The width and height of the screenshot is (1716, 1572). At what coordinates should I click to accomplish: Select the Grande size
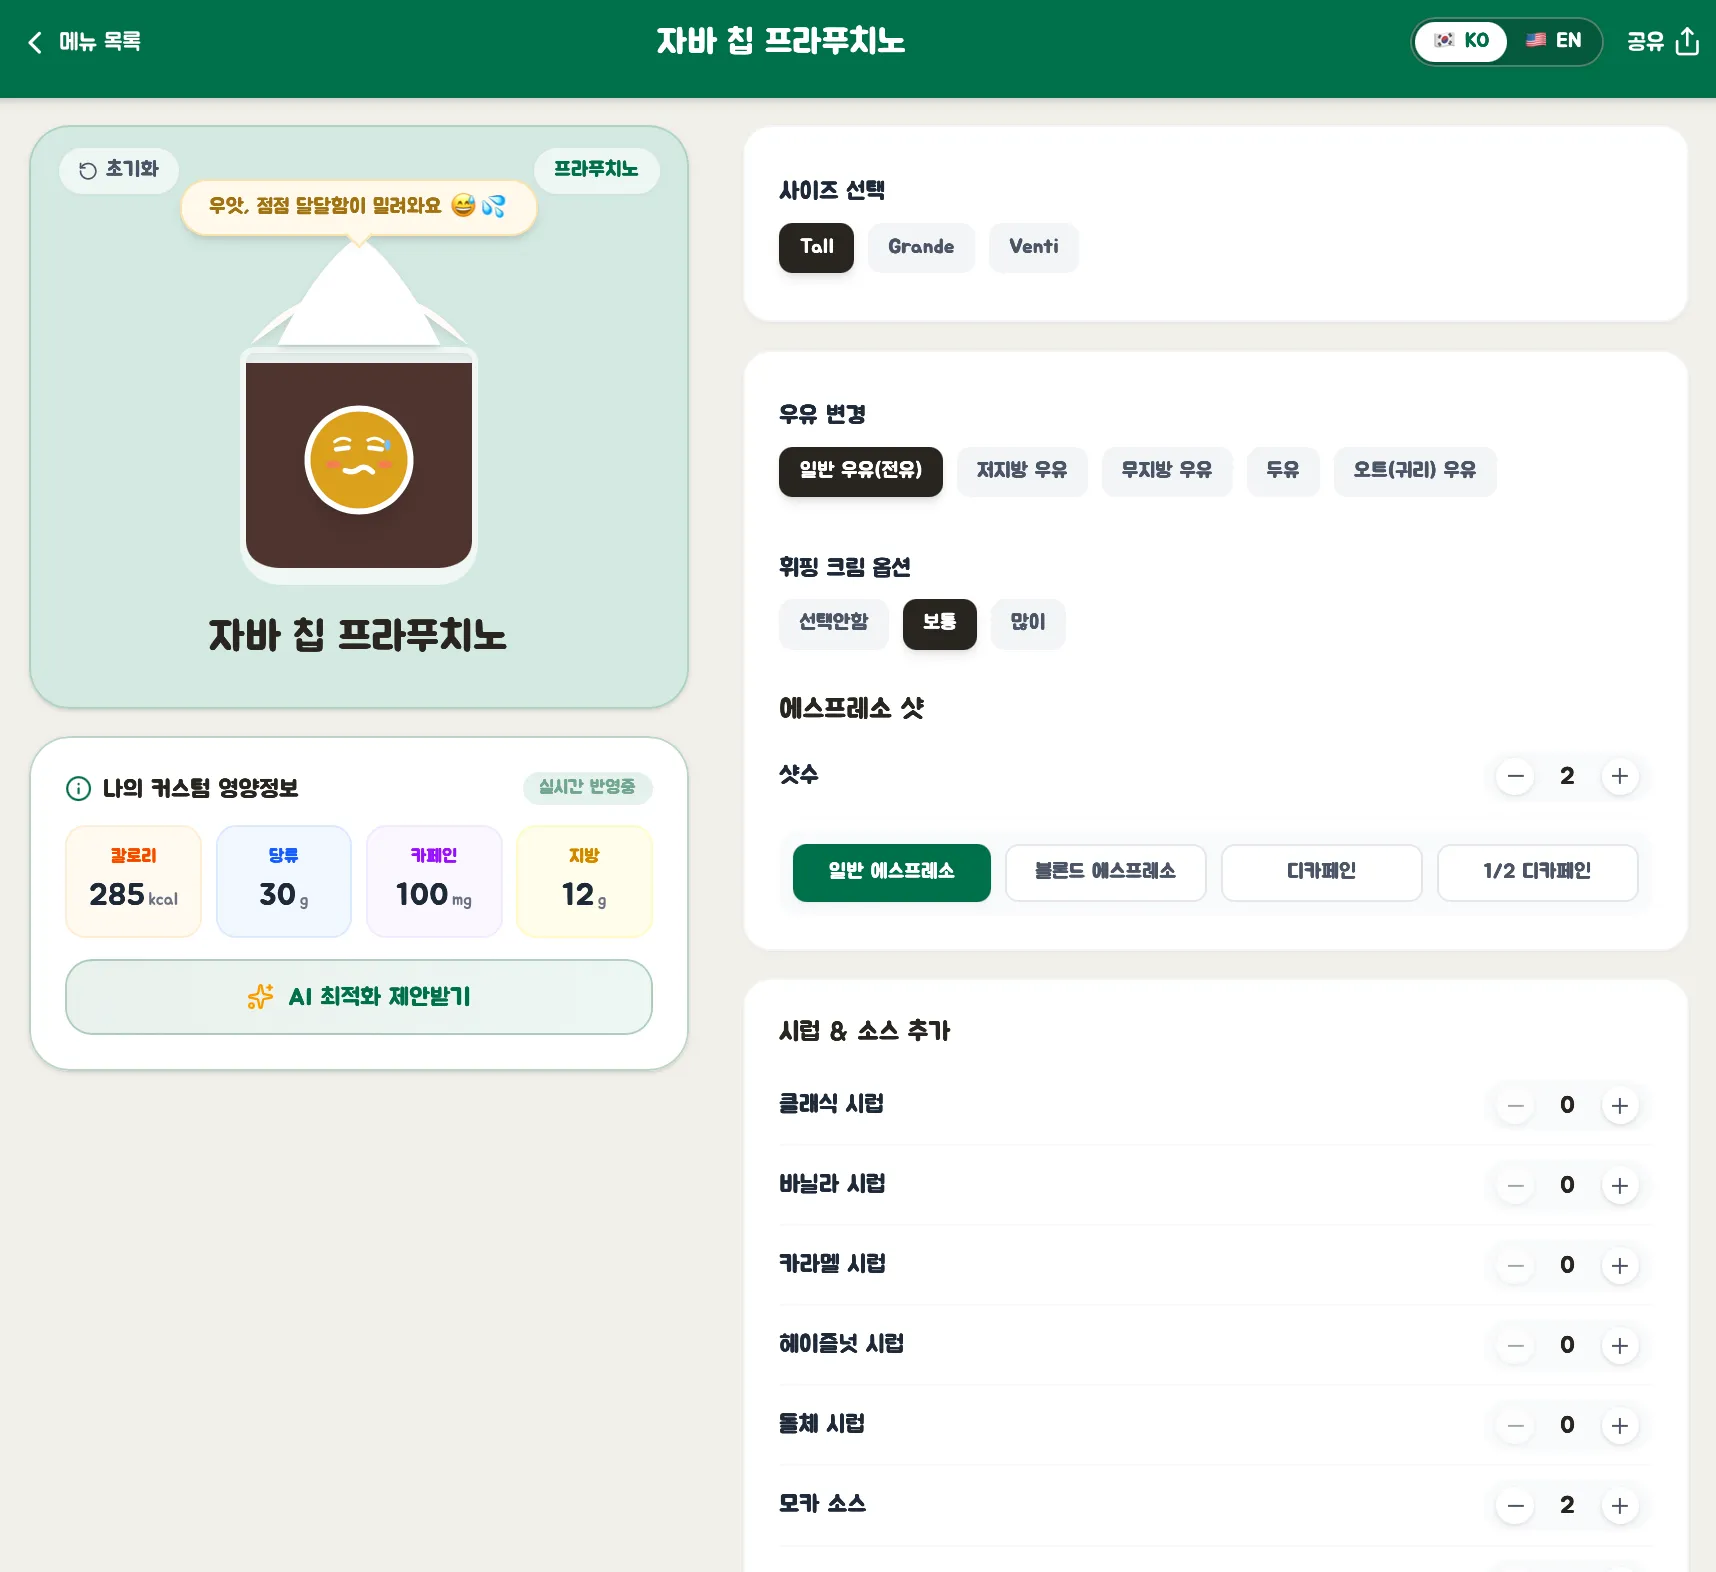921,247
